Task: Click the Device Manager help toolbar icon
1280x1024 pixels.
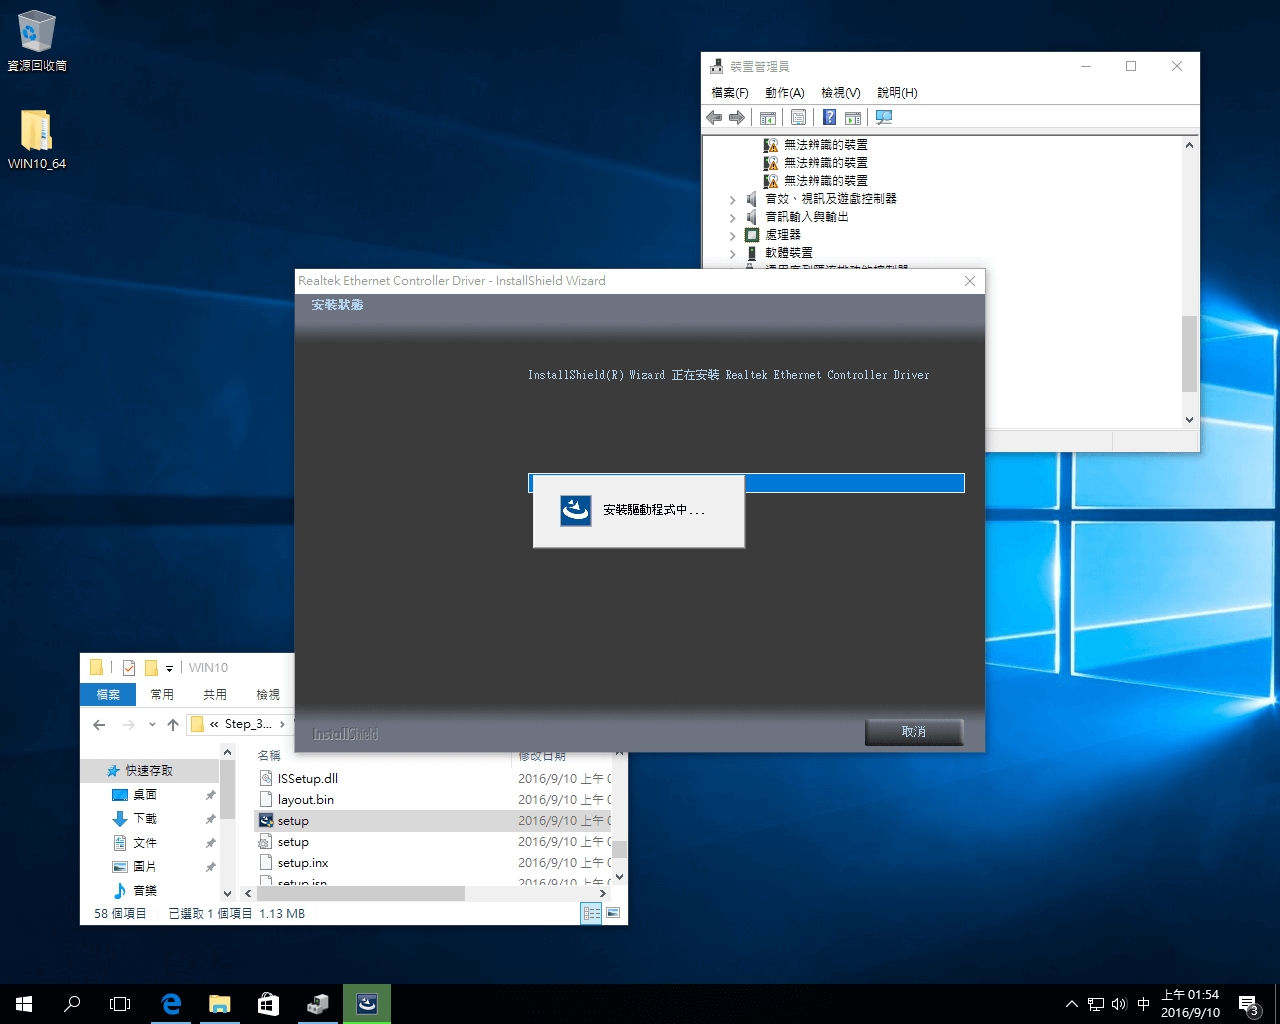Action: point(829,118)
